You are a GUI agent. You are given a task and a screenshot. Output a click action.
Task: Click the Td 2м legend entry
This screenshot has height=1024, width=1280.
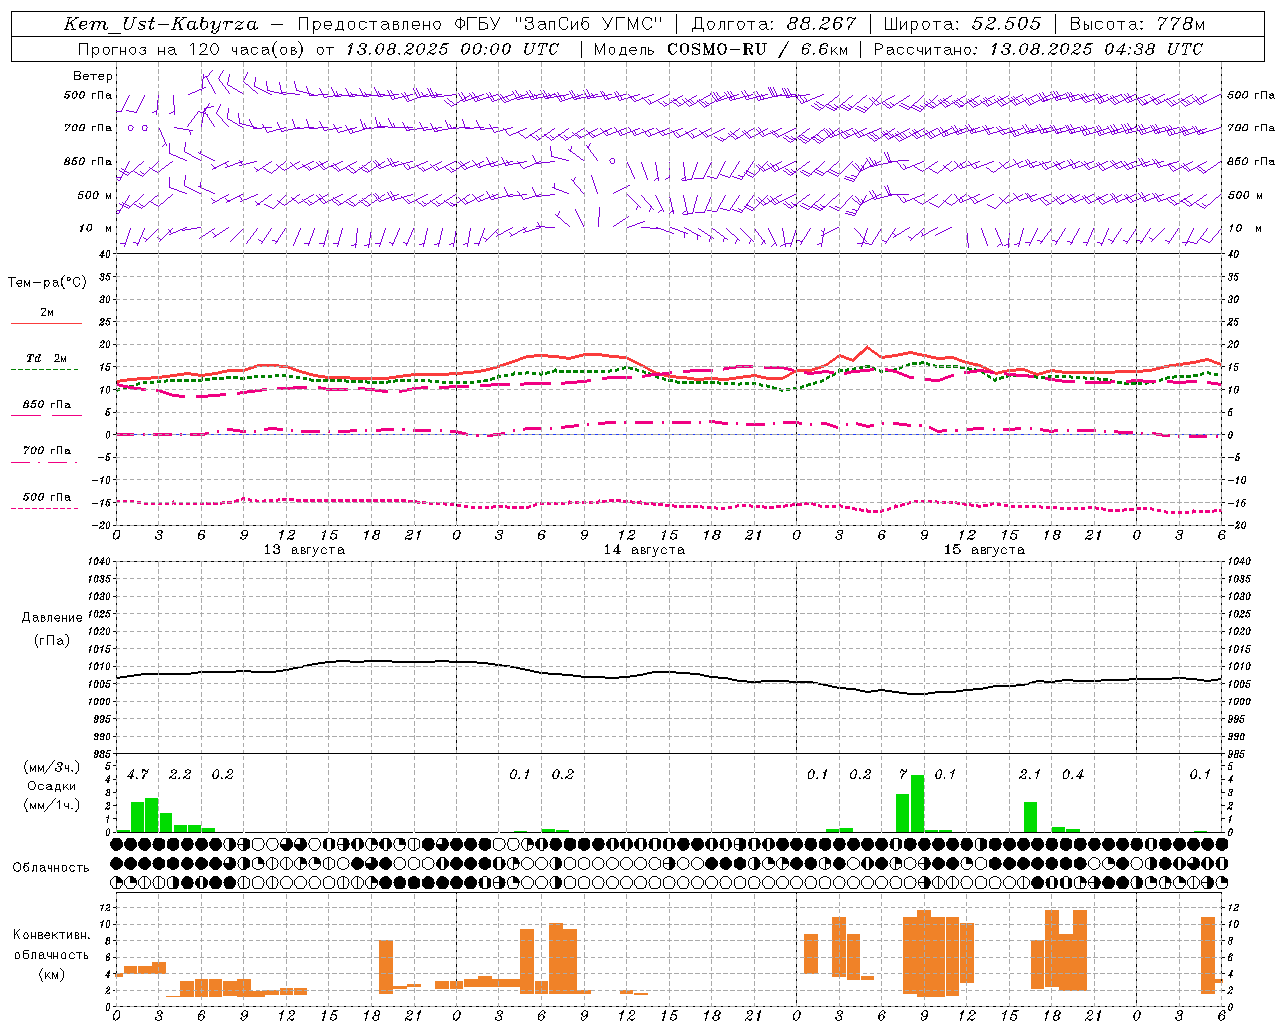point(46,358)
